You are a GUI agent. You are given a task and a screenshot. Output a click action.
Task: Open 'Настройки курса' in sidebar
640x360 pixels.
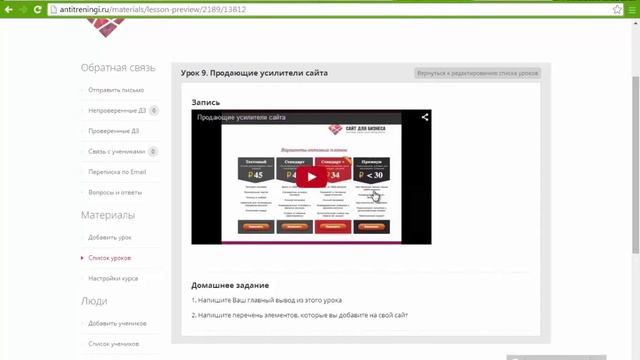113,278
